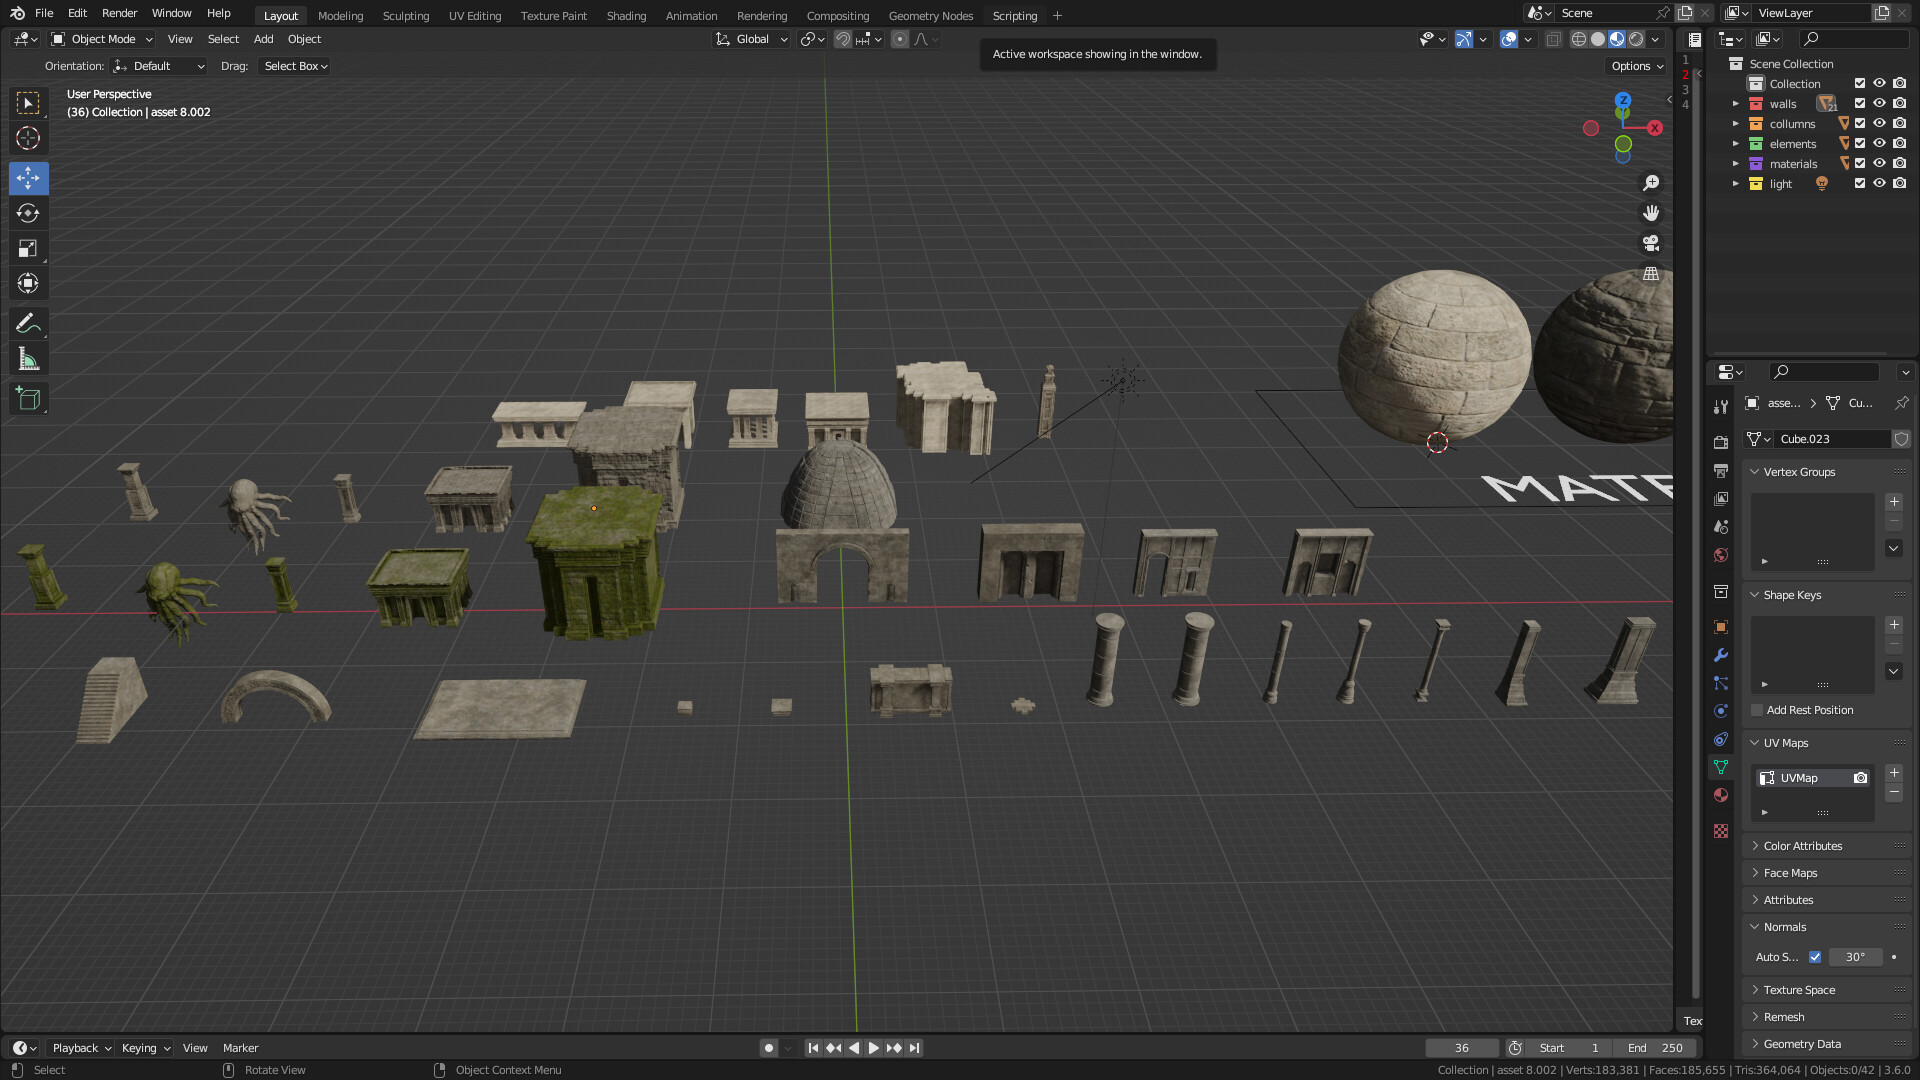Open the Material properties tab
This screenshot has width=1920, height=1080.
point(1721,795)
